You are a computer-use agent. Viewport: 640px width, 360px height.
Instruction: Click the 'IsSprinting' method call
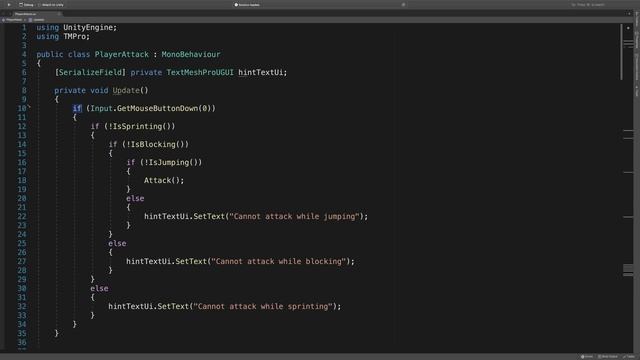[x=138, y=126]
